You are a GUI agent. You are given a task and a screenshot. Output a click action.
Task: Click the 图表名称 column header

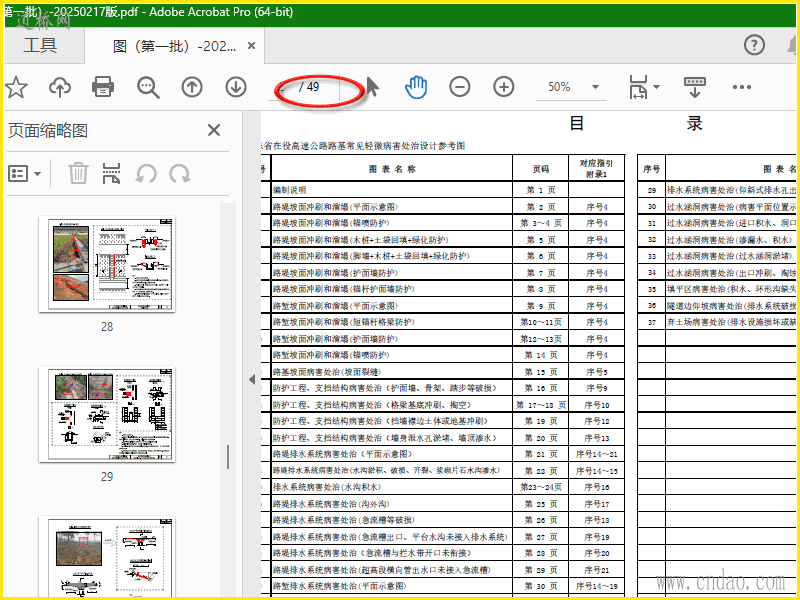pyautogui.click(x=392, y=169)
